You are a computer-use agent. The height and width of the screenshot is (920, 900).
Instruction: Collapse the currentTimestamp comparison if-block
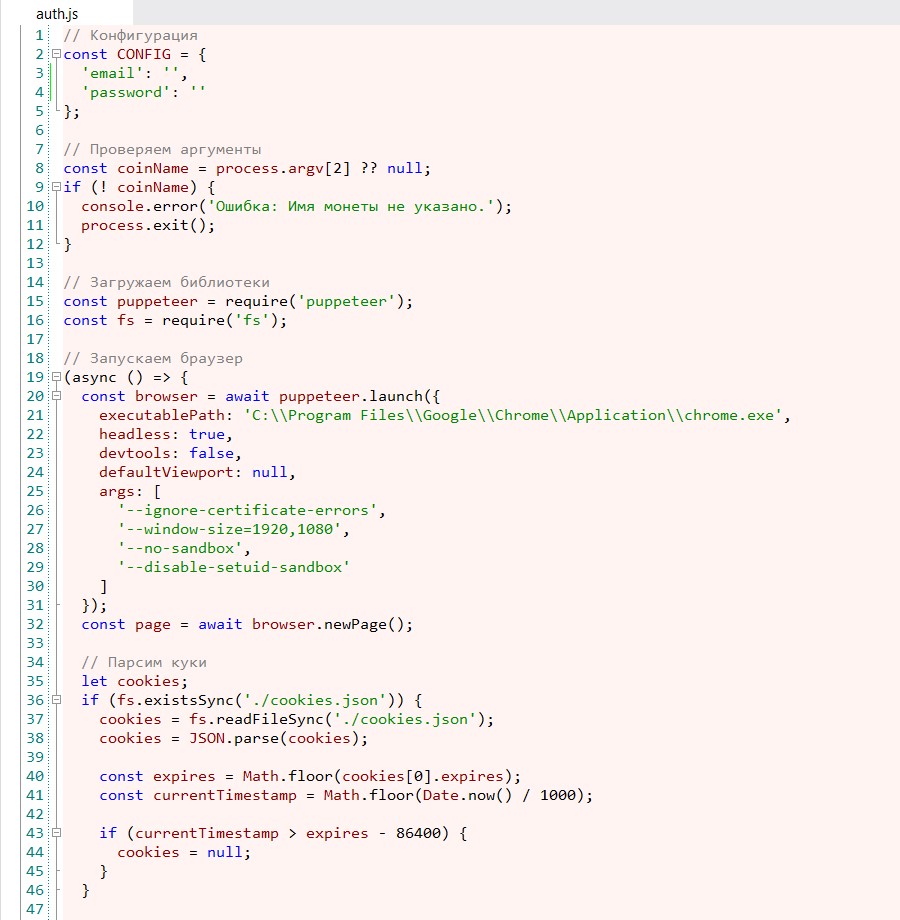pos(58,833)
